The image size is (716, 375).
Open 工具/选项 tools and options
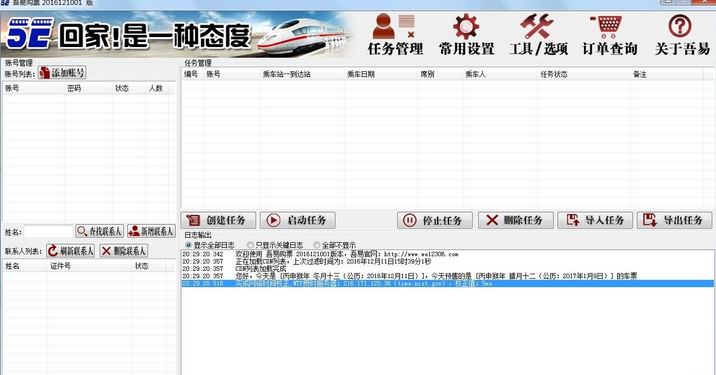click(x=538, y=35)
